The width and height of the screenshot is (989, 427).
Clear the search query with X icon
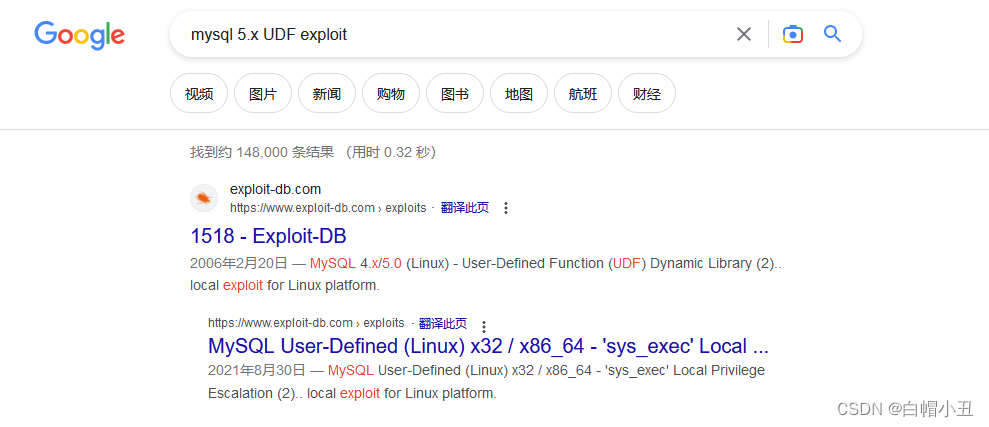[744, 34]
